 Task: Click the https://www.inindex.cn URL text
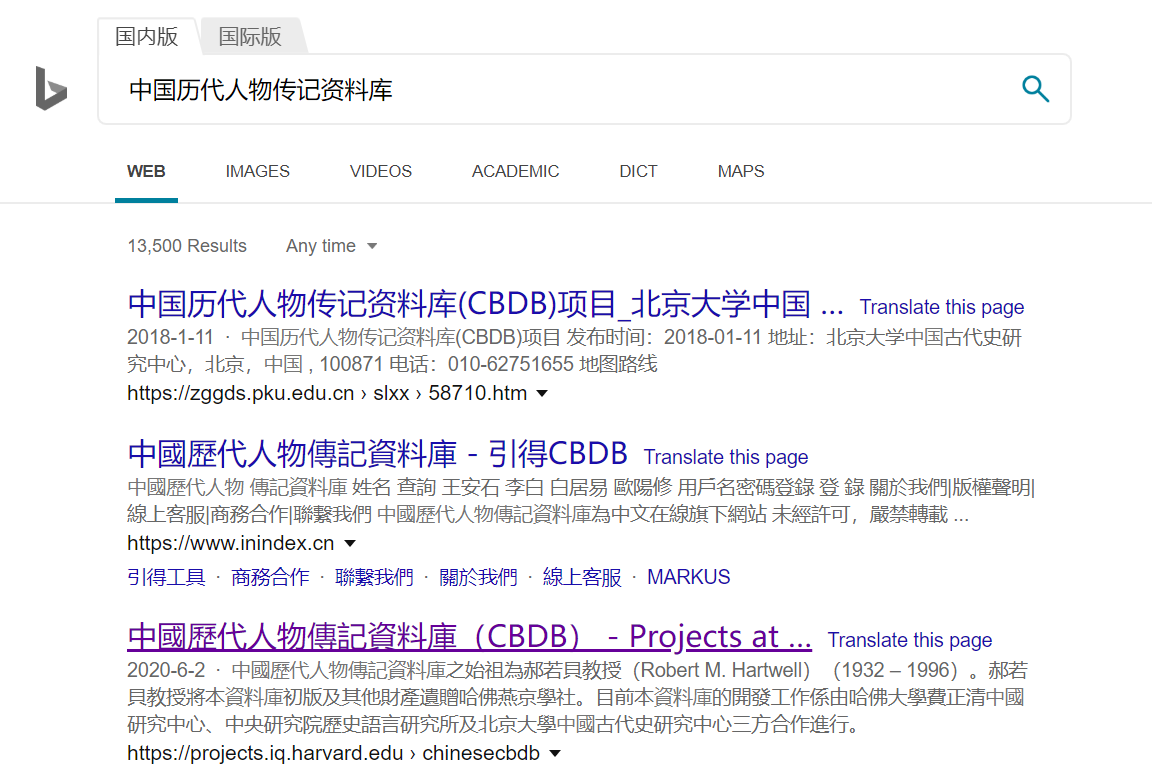click(x=231, y=544)
